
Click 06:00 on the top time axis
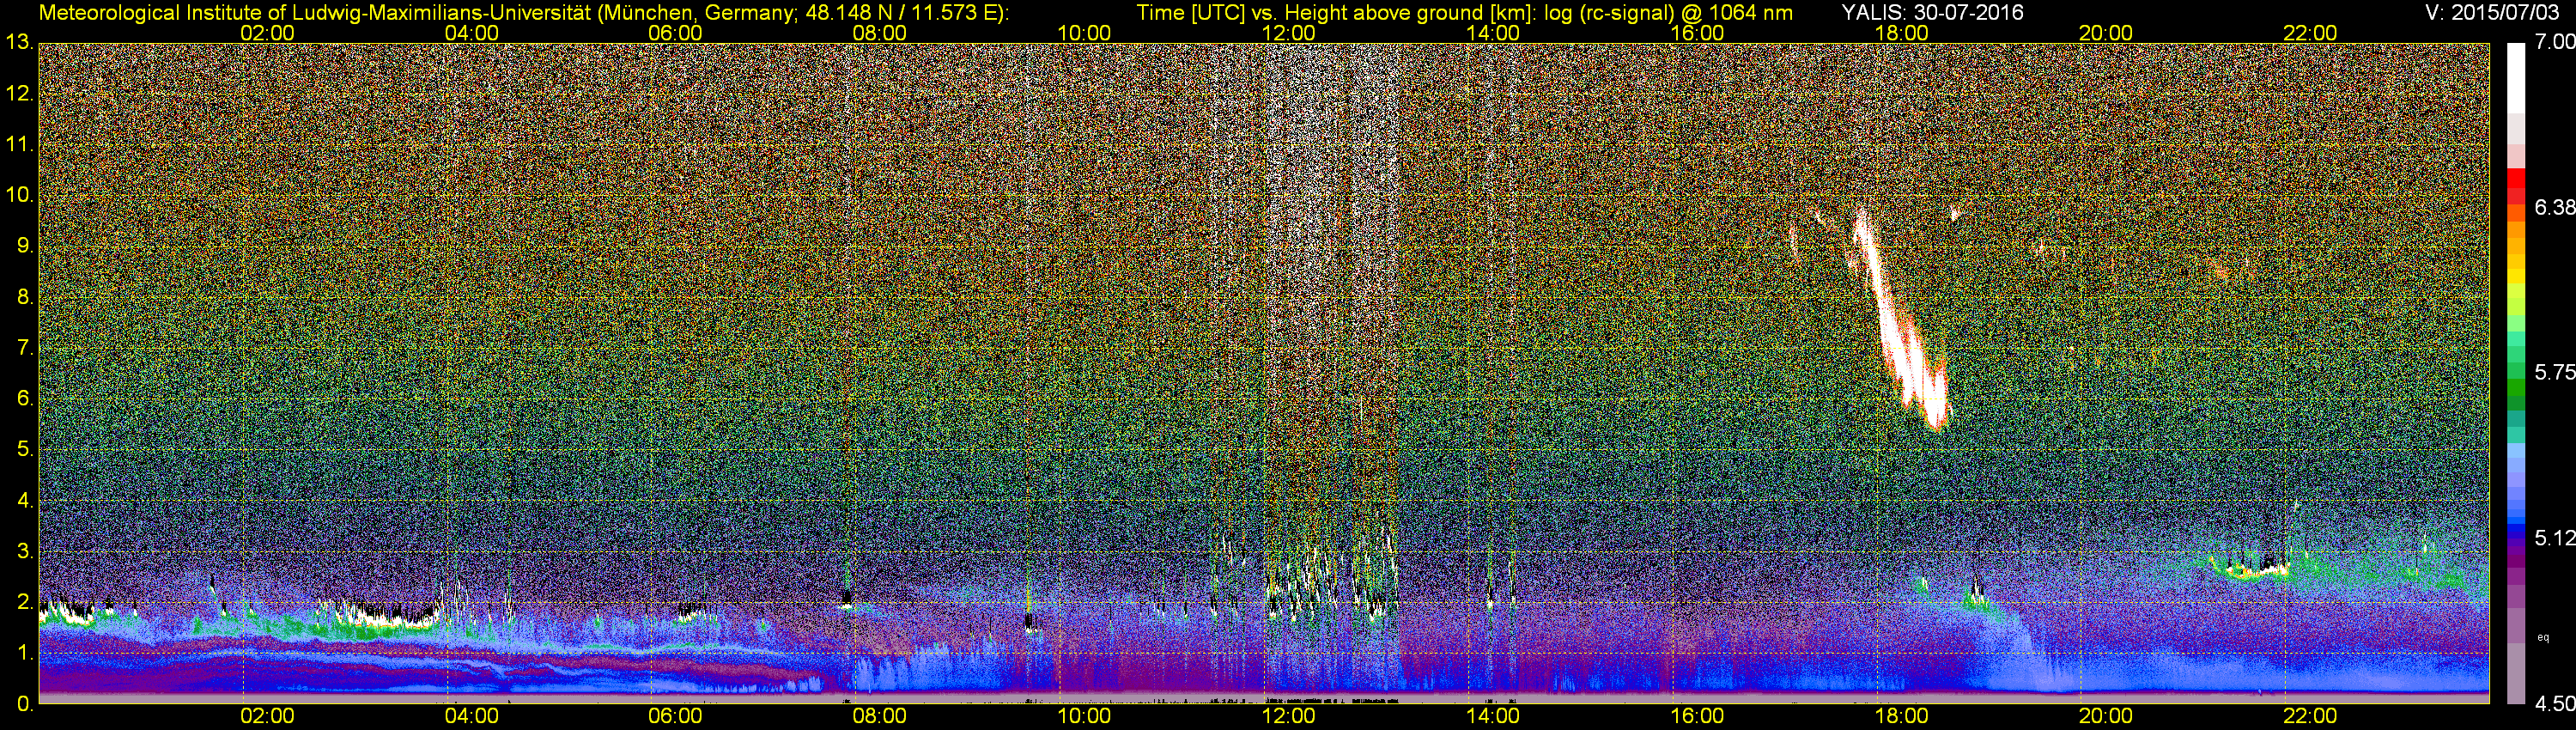676,33
